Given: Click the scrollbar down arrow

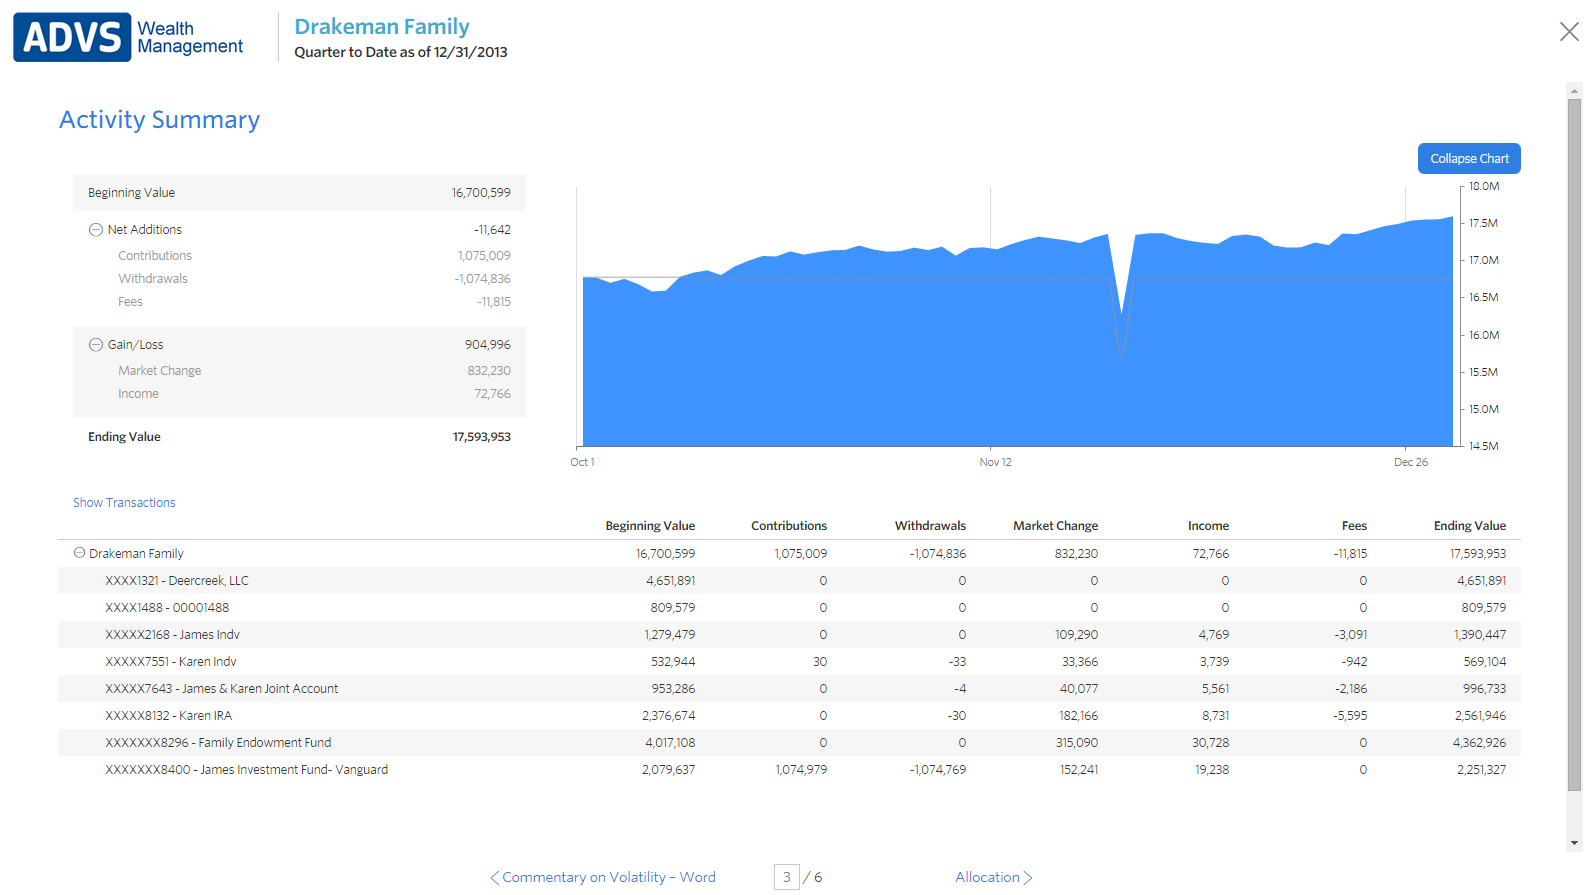Looking at the screenshot, I should click(1575, 843).
